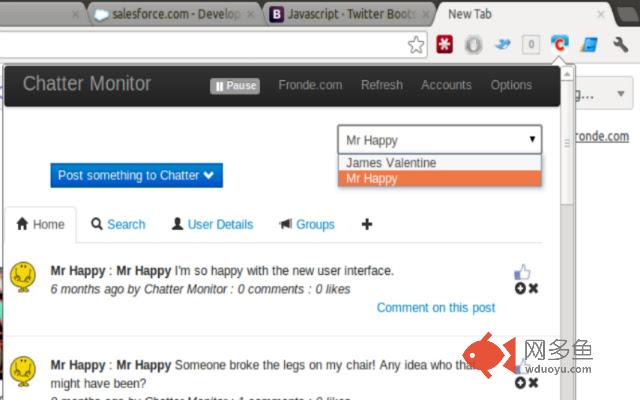Viewport: 640px width, 400px height.
Task: Click '6 months ago by Chatter Monitor' text
Action: click(139, 289)
